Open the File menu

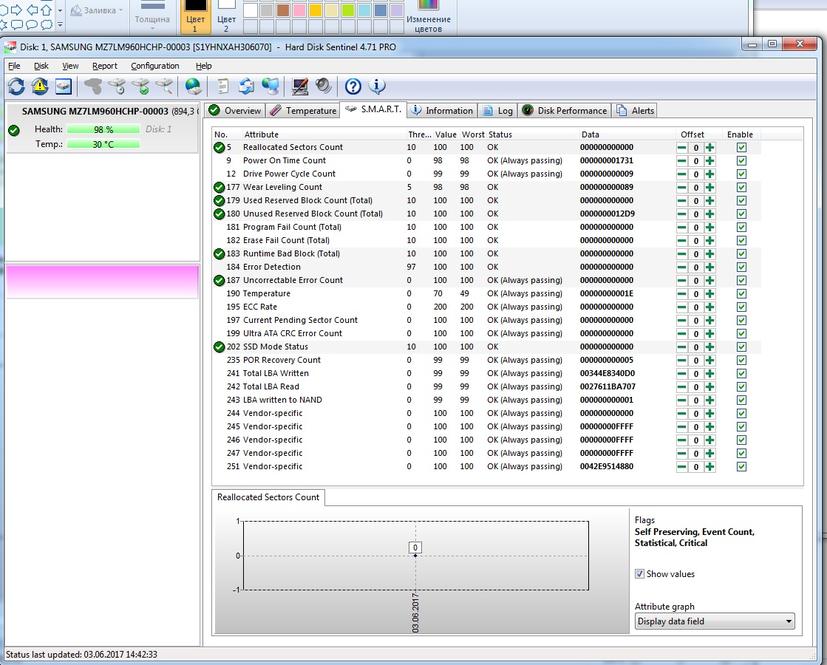point(14,66)
